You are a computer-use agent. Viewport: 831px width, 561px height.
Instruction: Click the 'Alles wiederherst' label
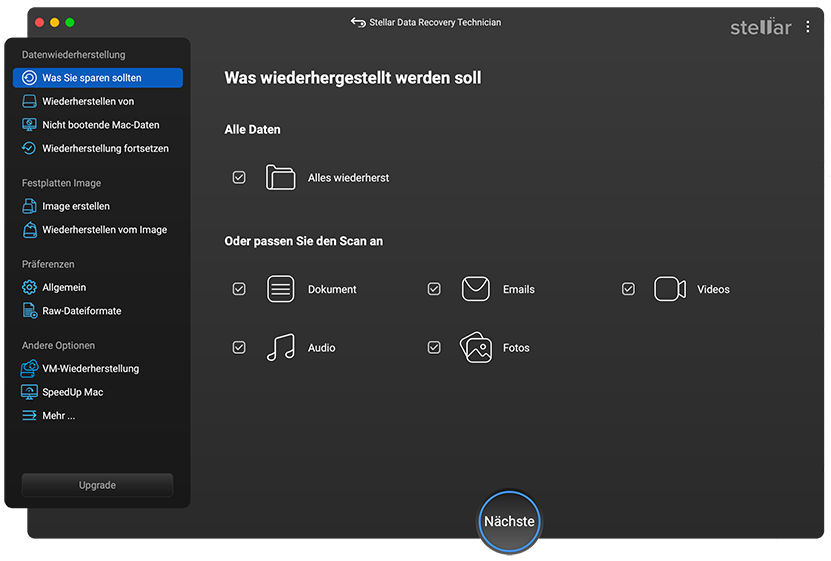click(x=348, y=178)
